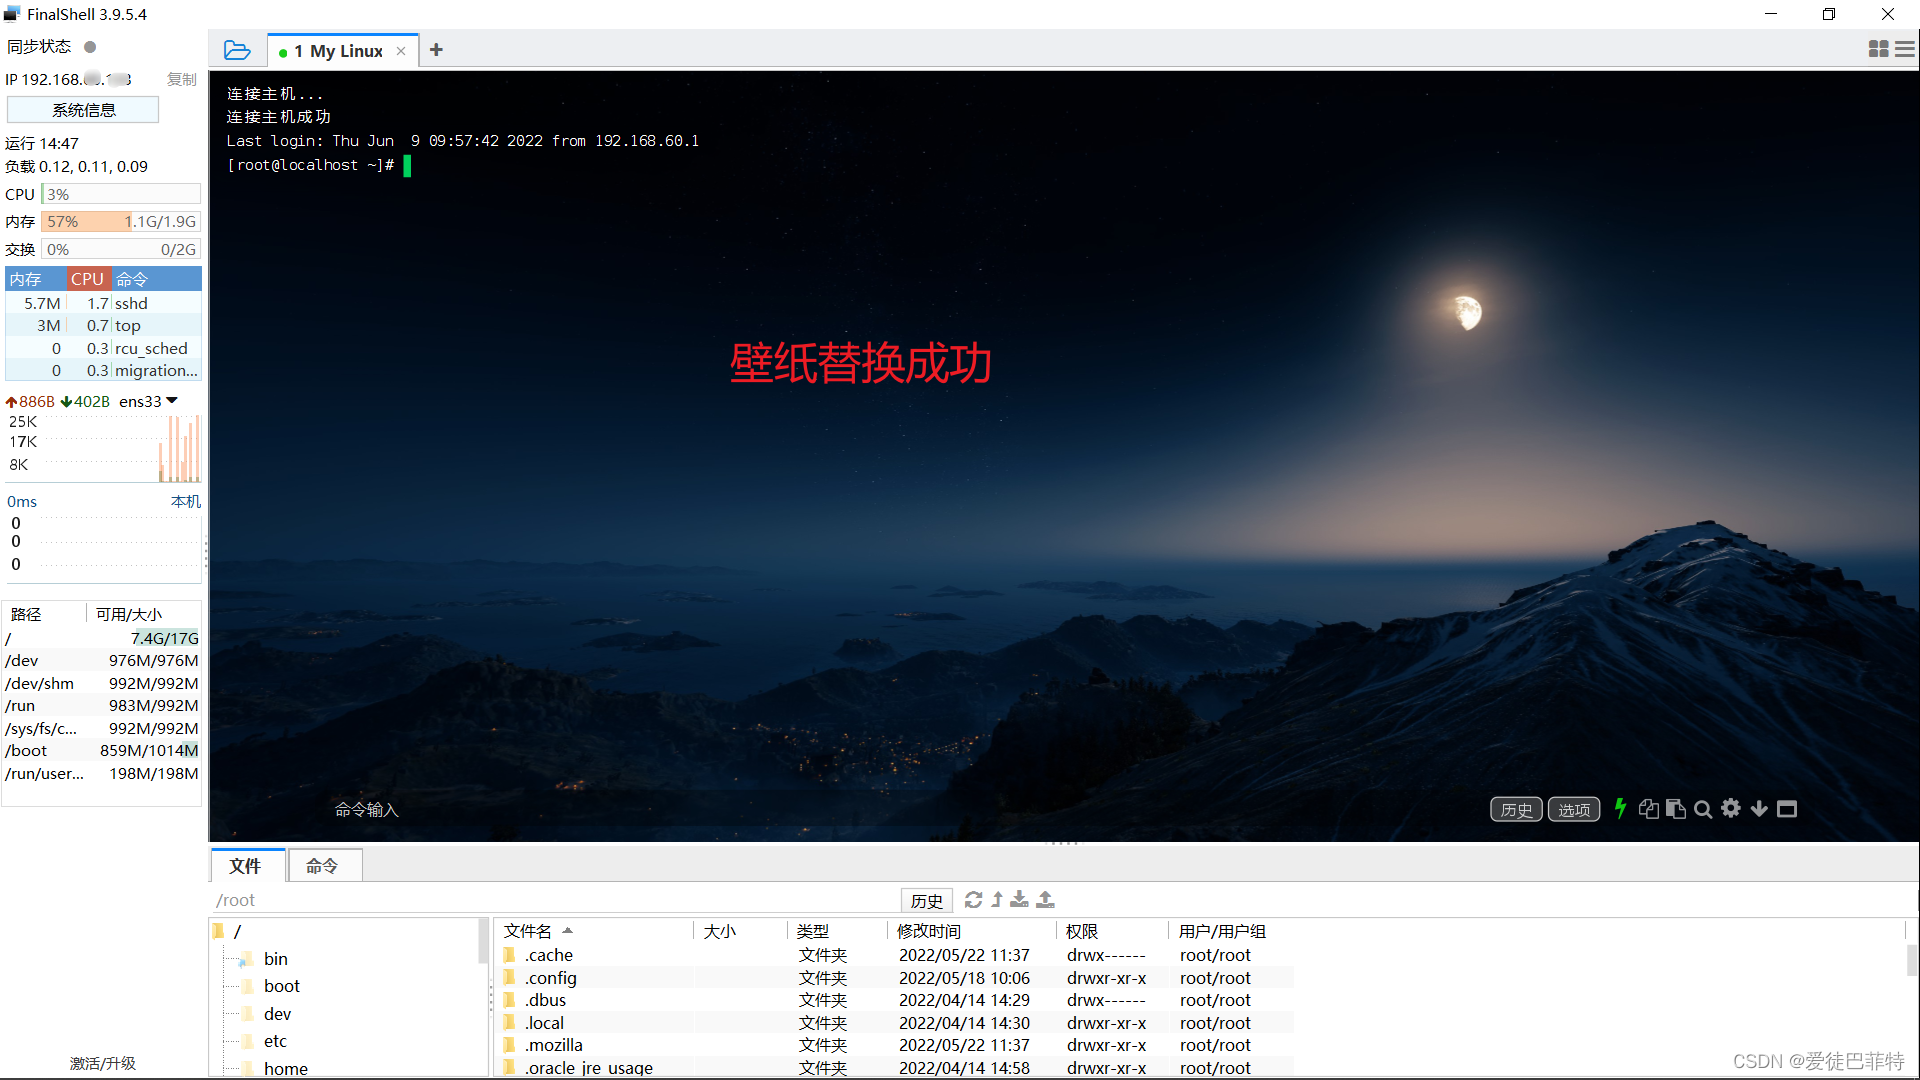Click the terminal fullscreen window icon
1920x1080 pixels.
[x=1787, y=809]
